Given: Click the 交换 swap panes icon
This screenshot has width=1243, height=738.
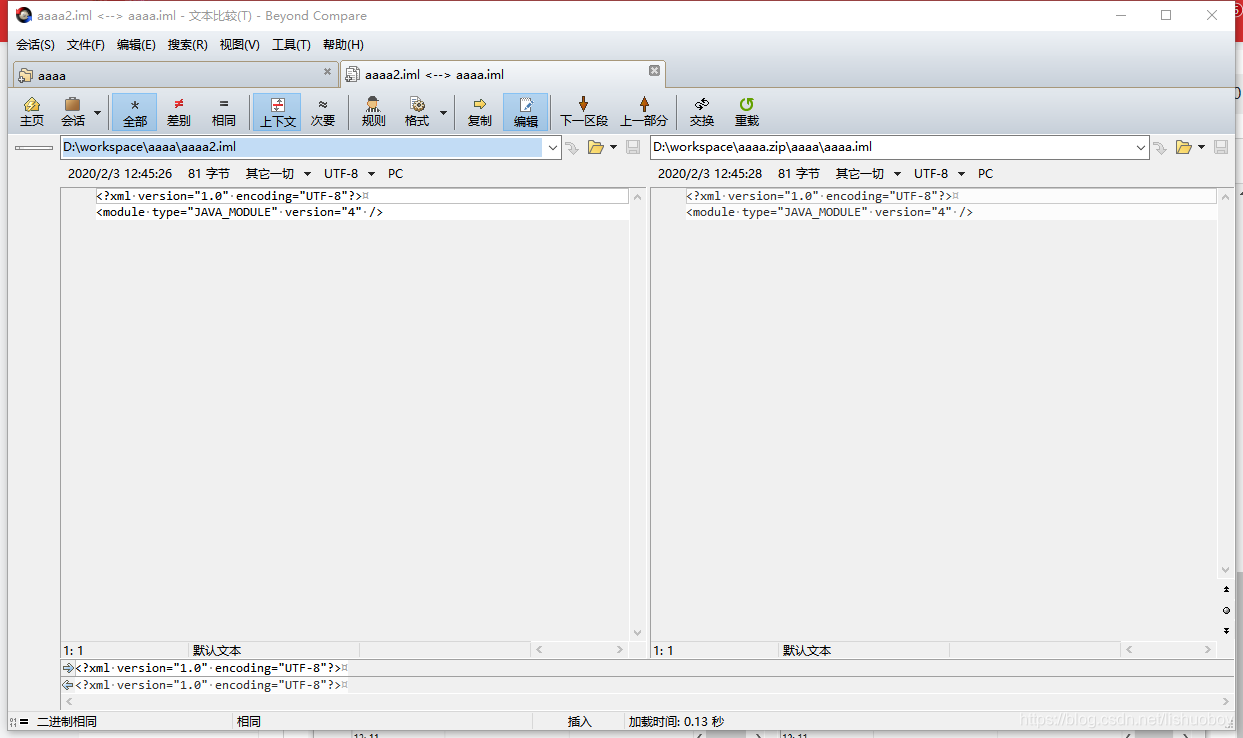Looking at the screenshot, I should click(x=701, y=111).
